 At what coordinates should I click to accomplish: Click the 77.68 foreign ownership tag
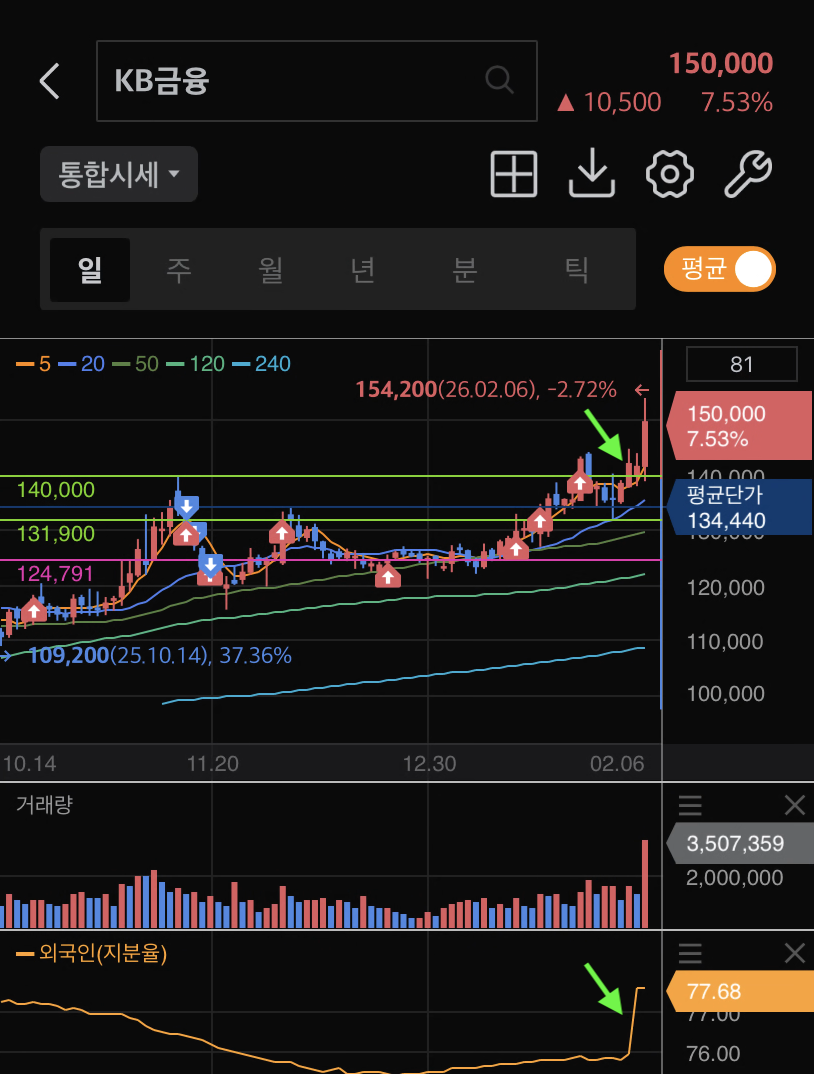pos(739,991)
